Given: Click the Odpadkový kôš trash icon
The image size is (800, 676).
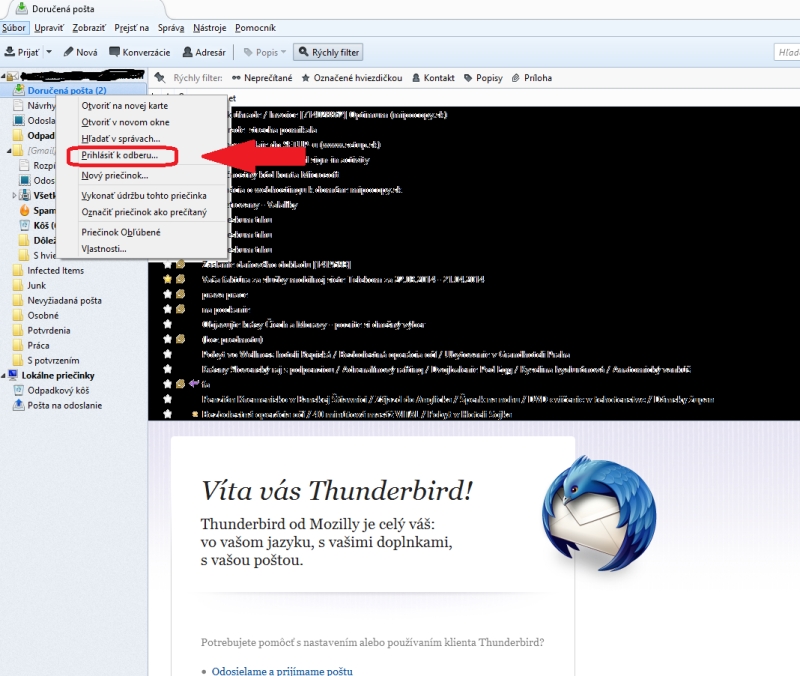Looking at the screenshot, I should pyautogui.click(x=19, y=390).
